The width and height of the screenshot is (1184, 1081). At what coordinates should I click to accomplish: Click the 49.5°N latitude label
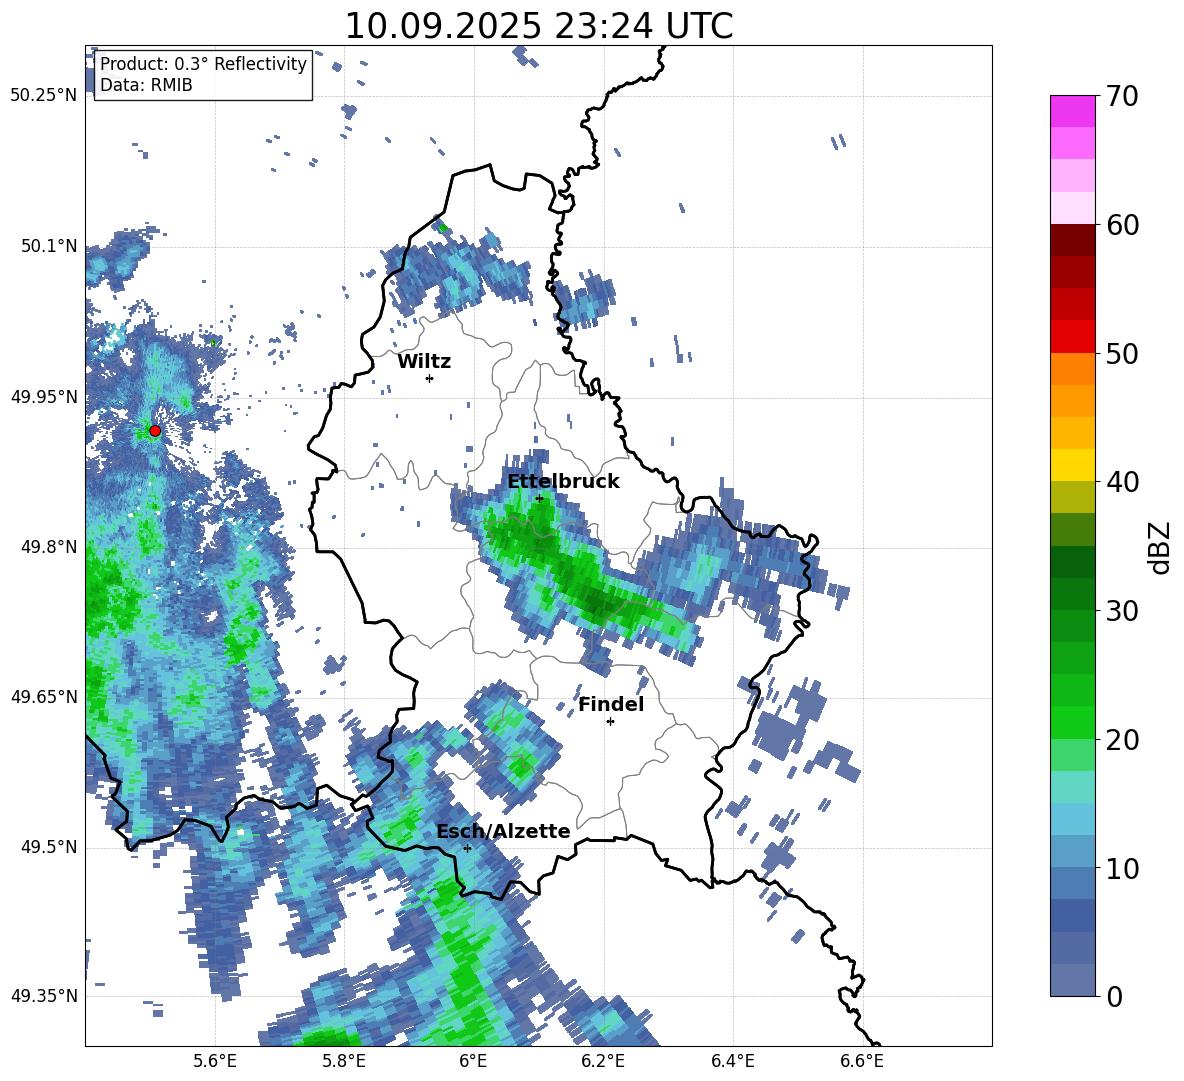[50, 847]
